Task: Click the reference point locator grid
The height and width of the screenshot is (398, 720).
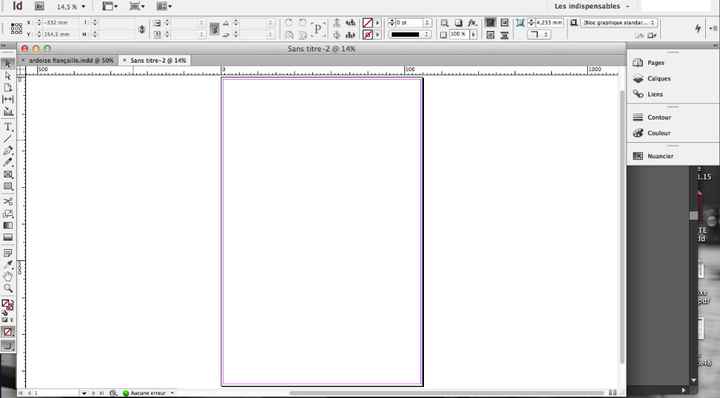Action: (17, 28)
